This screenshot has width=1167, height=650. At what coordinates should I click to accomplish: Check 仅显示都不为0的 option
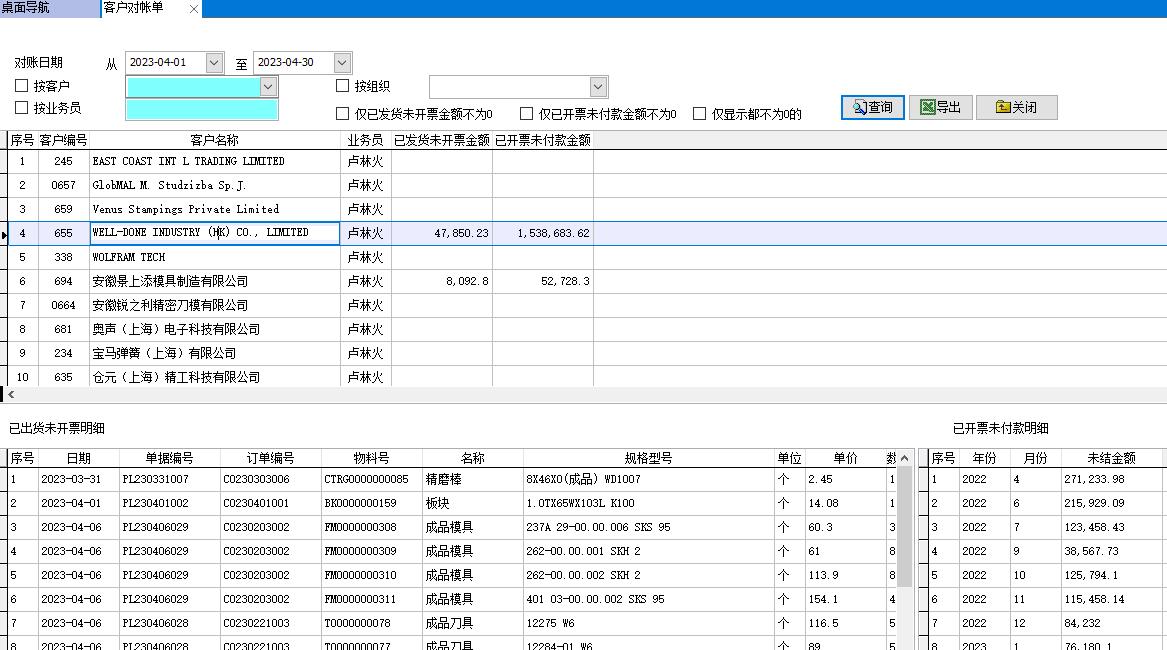point(699,113)
